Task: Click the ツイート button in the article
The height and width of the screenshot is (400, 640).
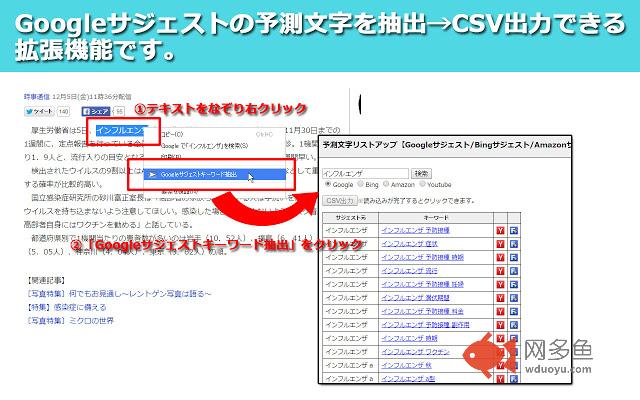Action: tap(40, 111)
